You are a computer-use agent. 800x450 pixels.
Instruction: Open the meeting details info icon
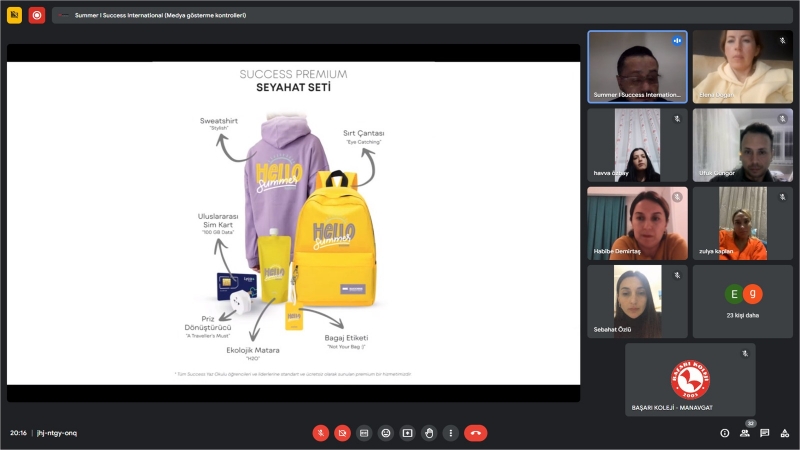(724, 433)
